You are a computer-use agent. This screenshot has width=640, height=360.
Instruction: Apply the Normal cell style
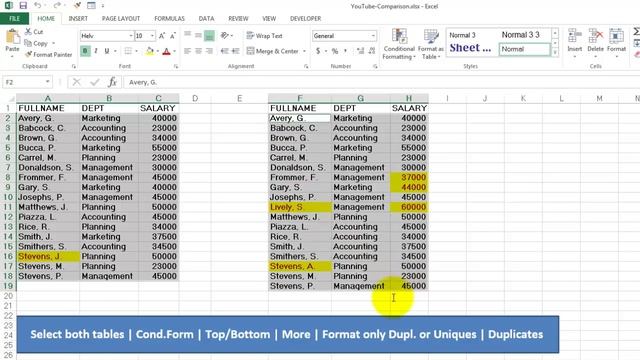click(524, 49)
